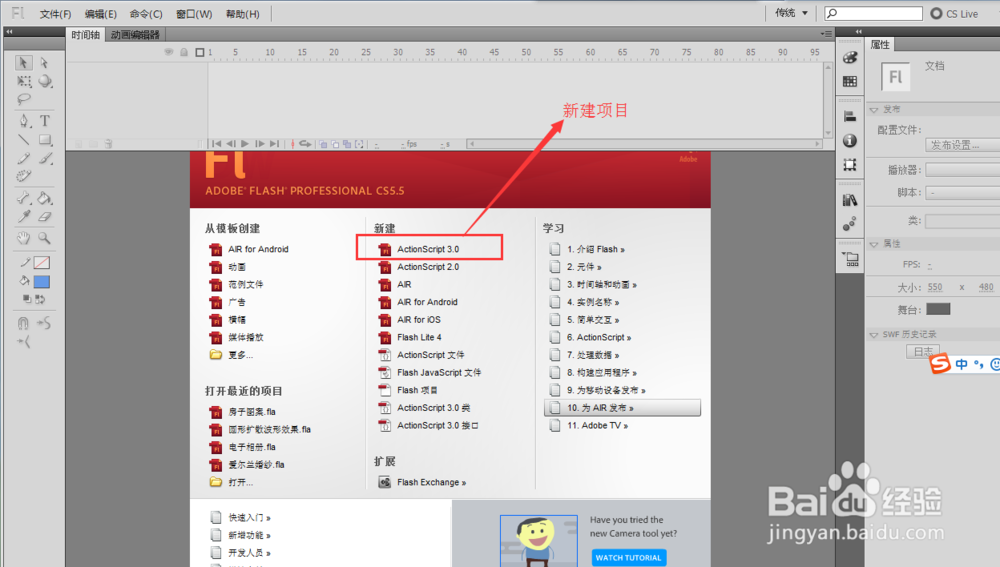
Task: Select the Hand tool
Action: (x=24, y=238)
